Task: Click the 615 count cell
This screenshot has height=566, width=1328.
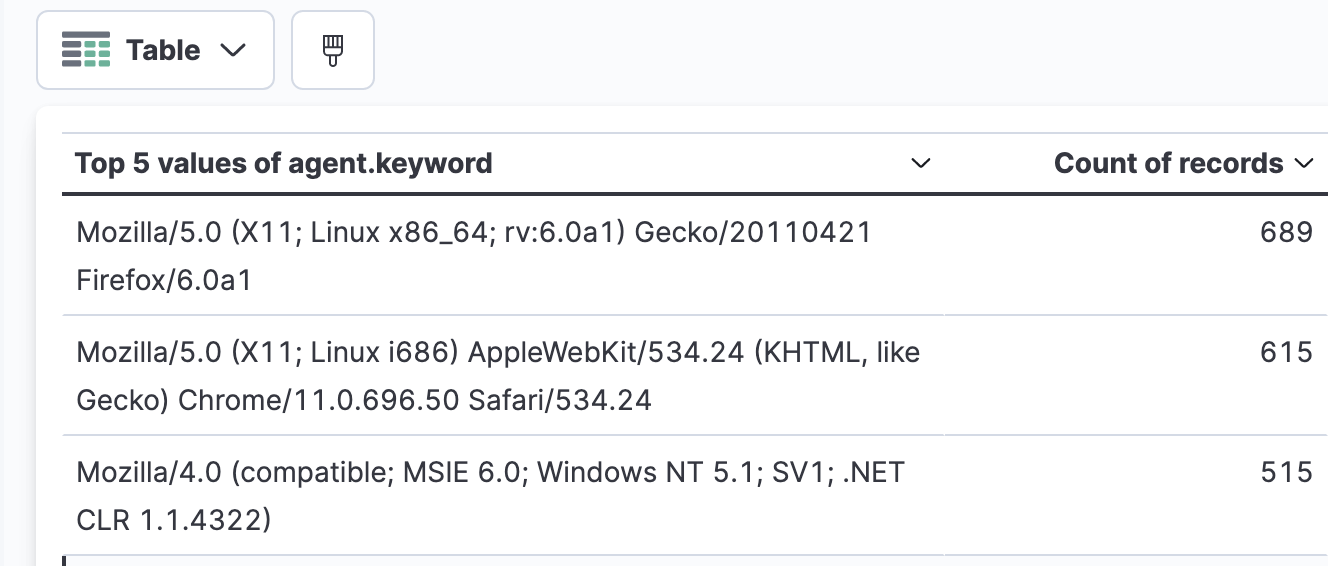Action: 1286,353
